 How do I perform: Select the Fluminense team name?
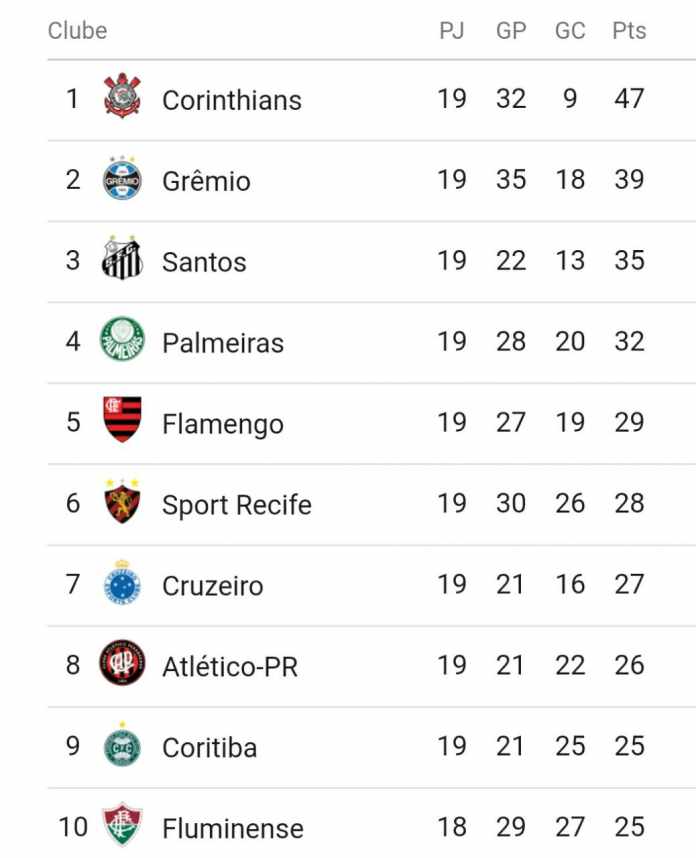(x=233, y=828)
